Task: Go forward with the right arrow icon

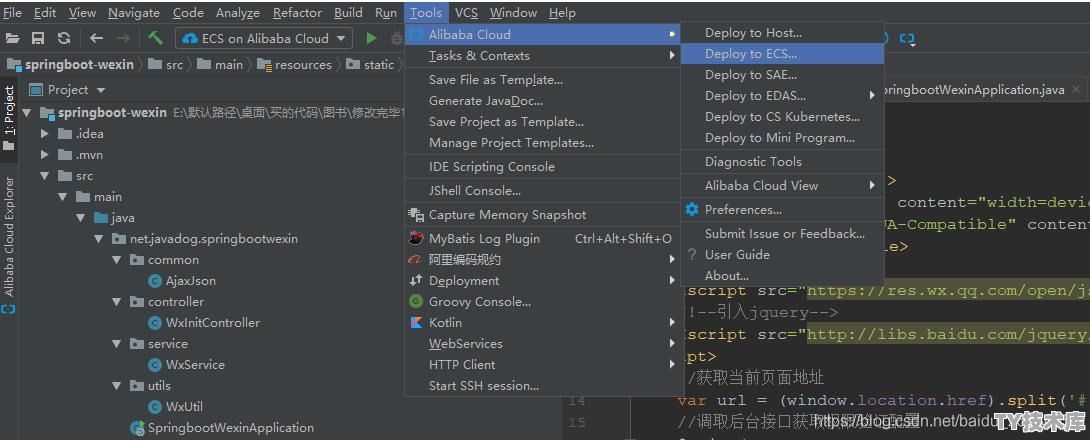Action: (123, 39)
